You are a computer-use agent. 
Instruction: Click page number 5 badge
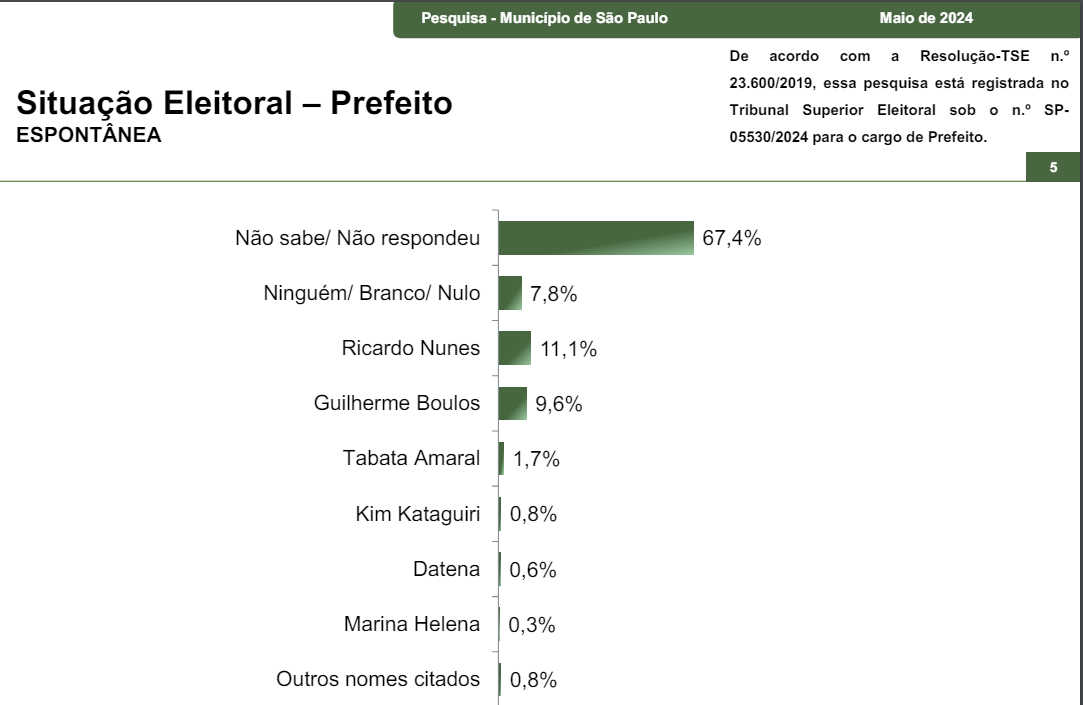coord(1053,167)
